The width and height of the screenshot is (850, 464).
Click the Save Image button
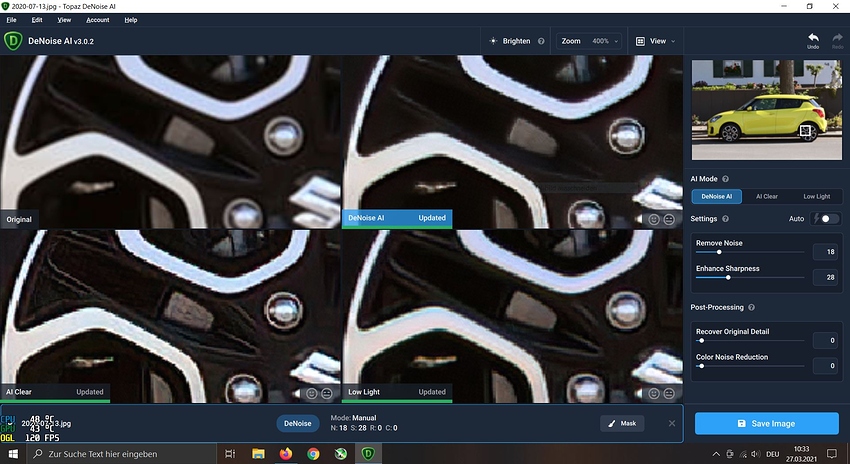[x=766, y=423]
